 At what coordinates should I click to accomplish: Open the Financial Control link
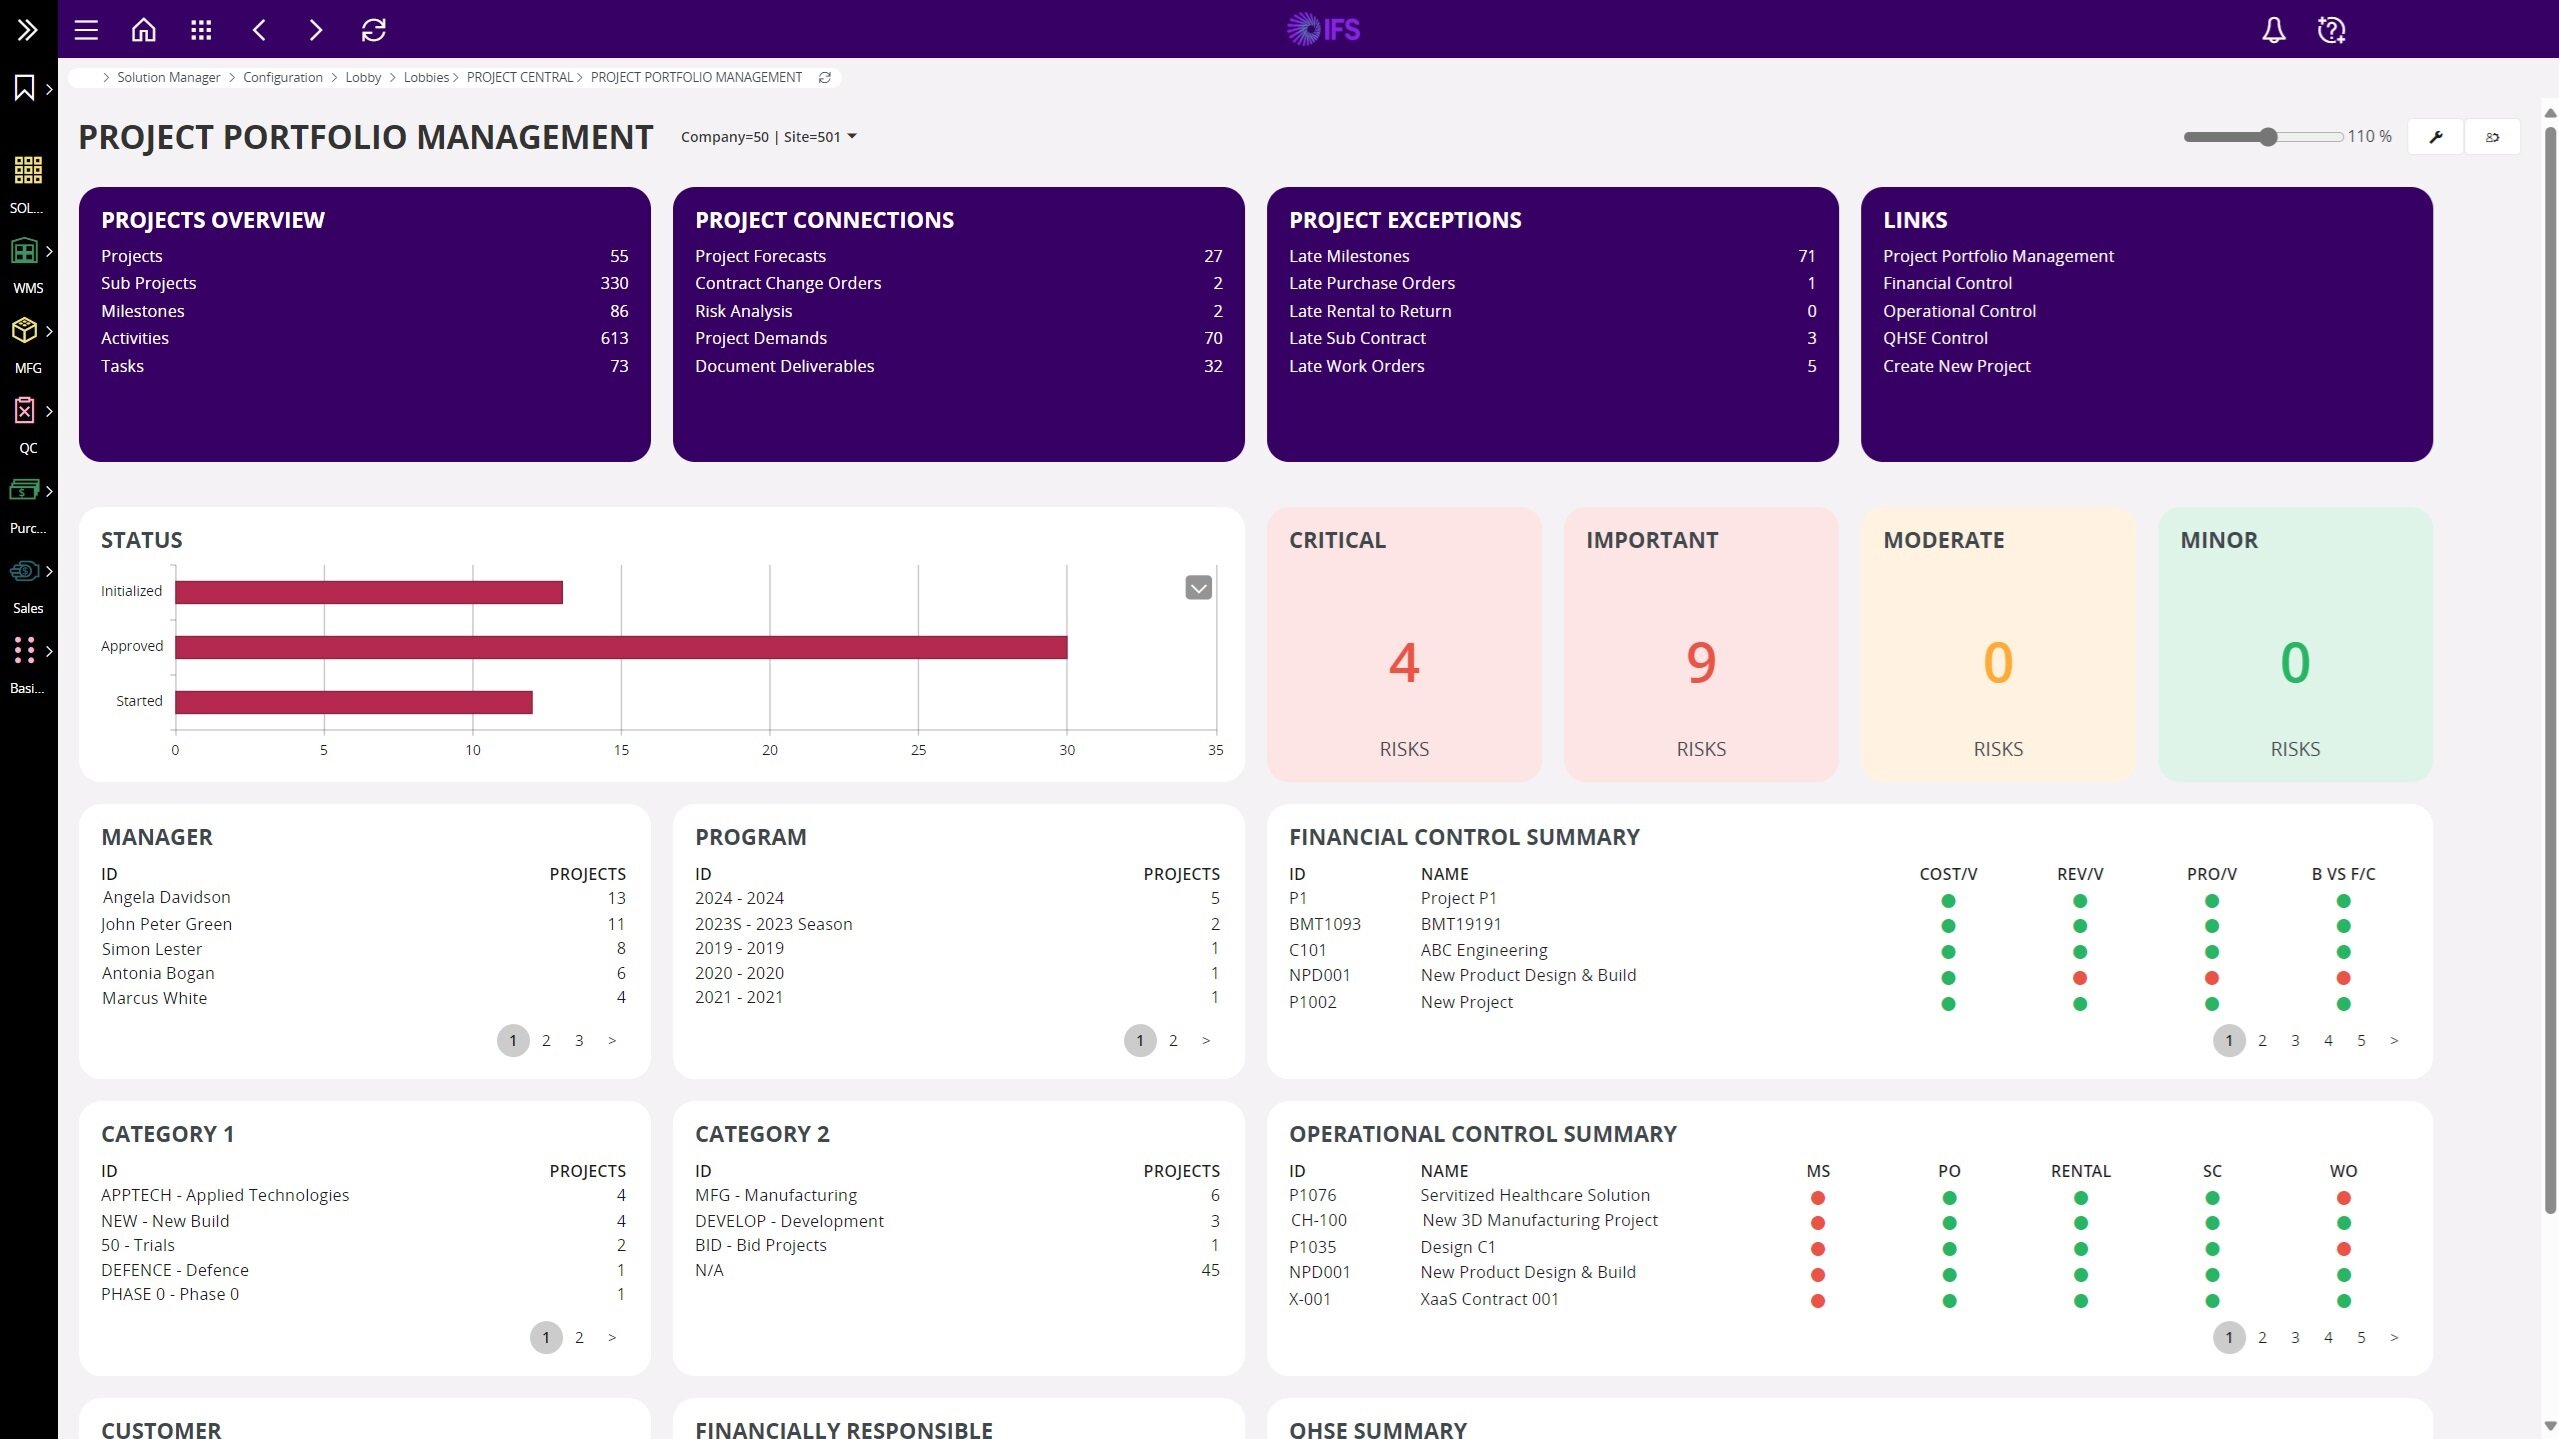pyautogui.click(x=1946, y=283)
